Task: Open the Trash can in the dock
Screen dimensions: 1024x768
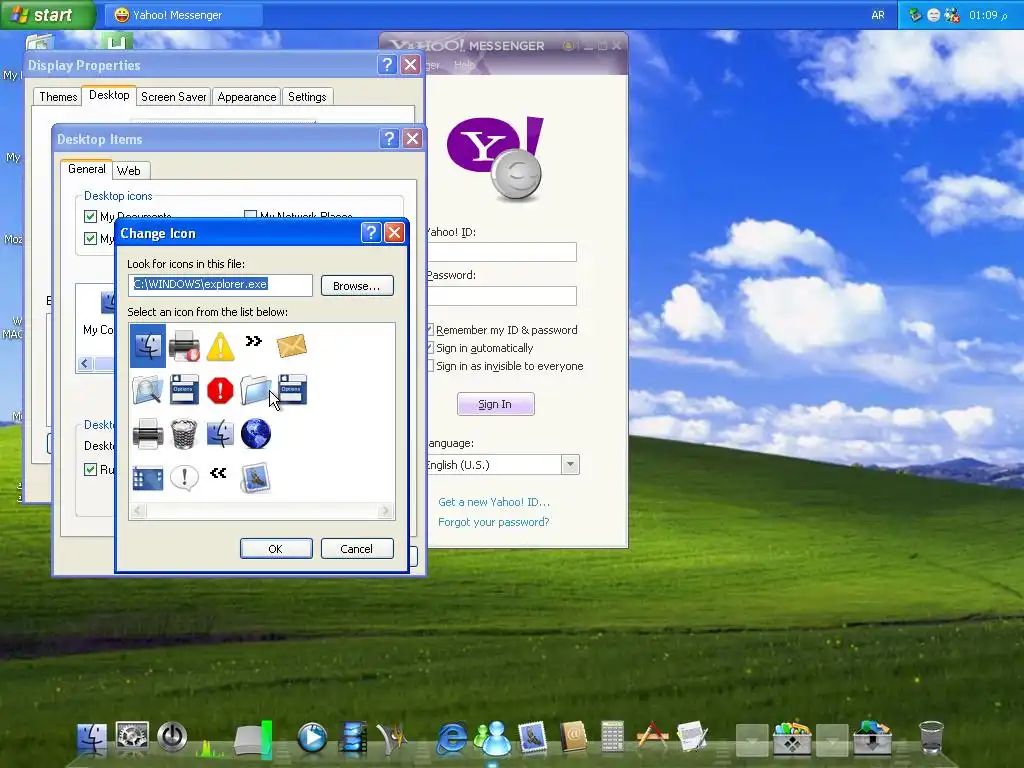Action: click(x=931, y=737)
